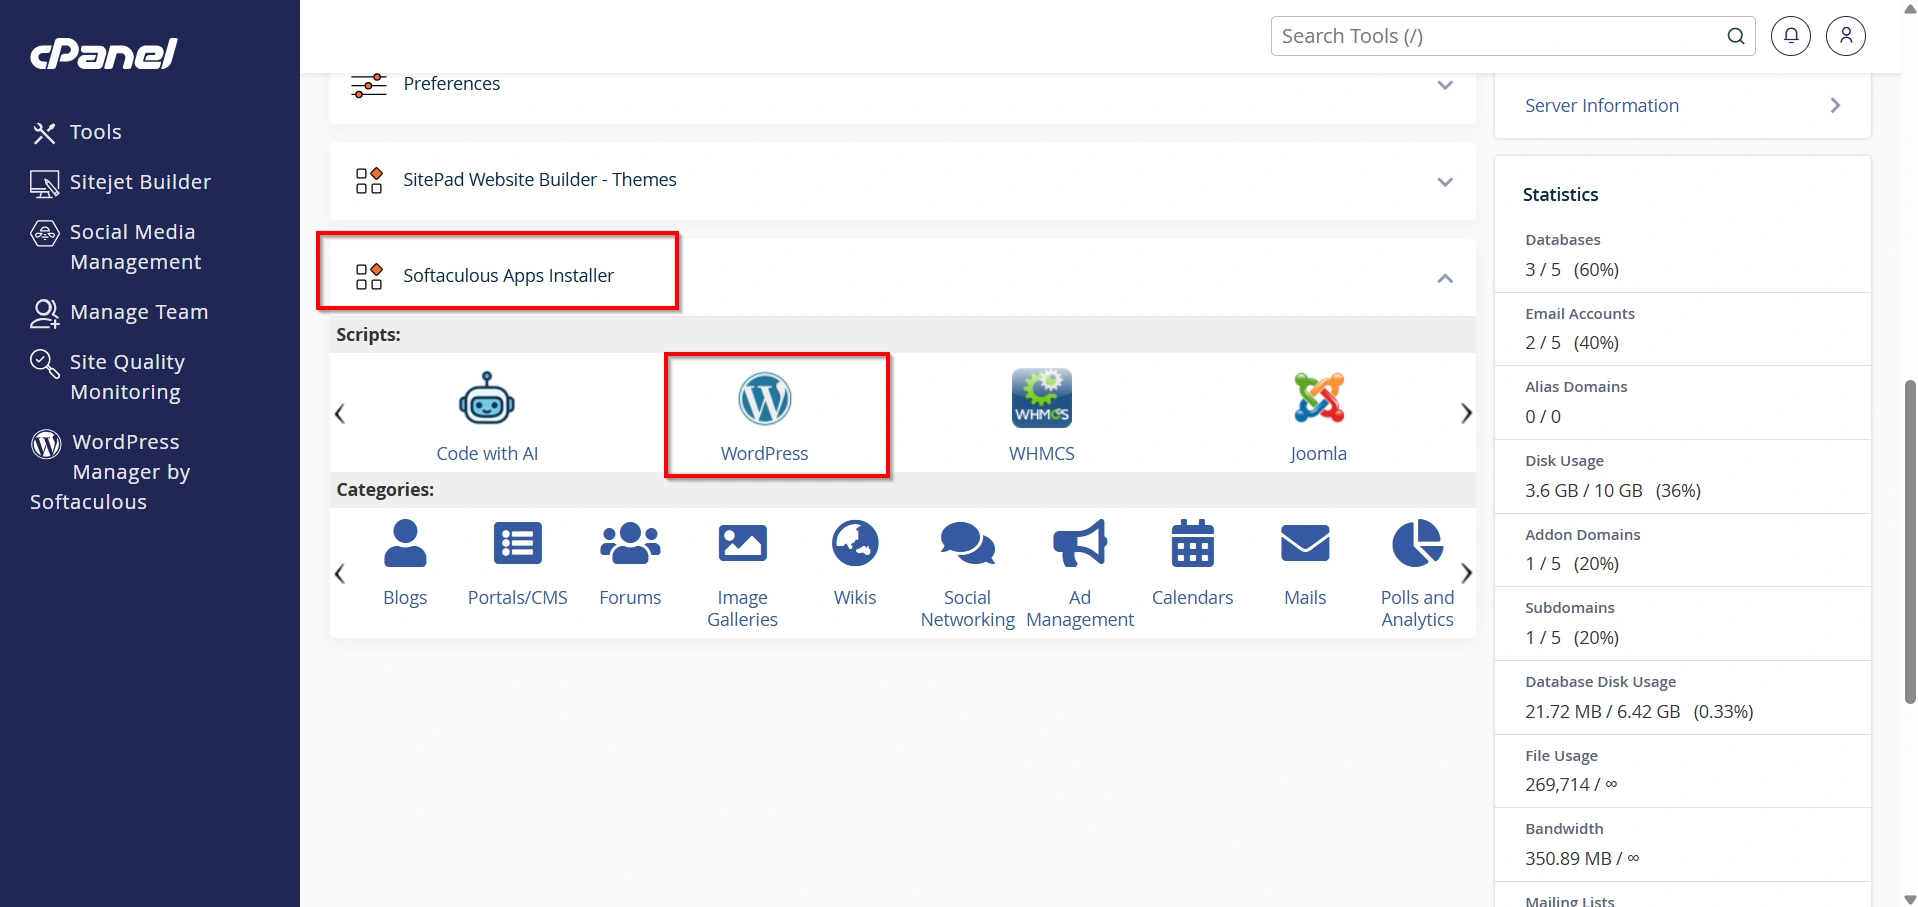Open Site Quality Monitoring
This screenshot has width=1918, height=907.
click(127, 377)
